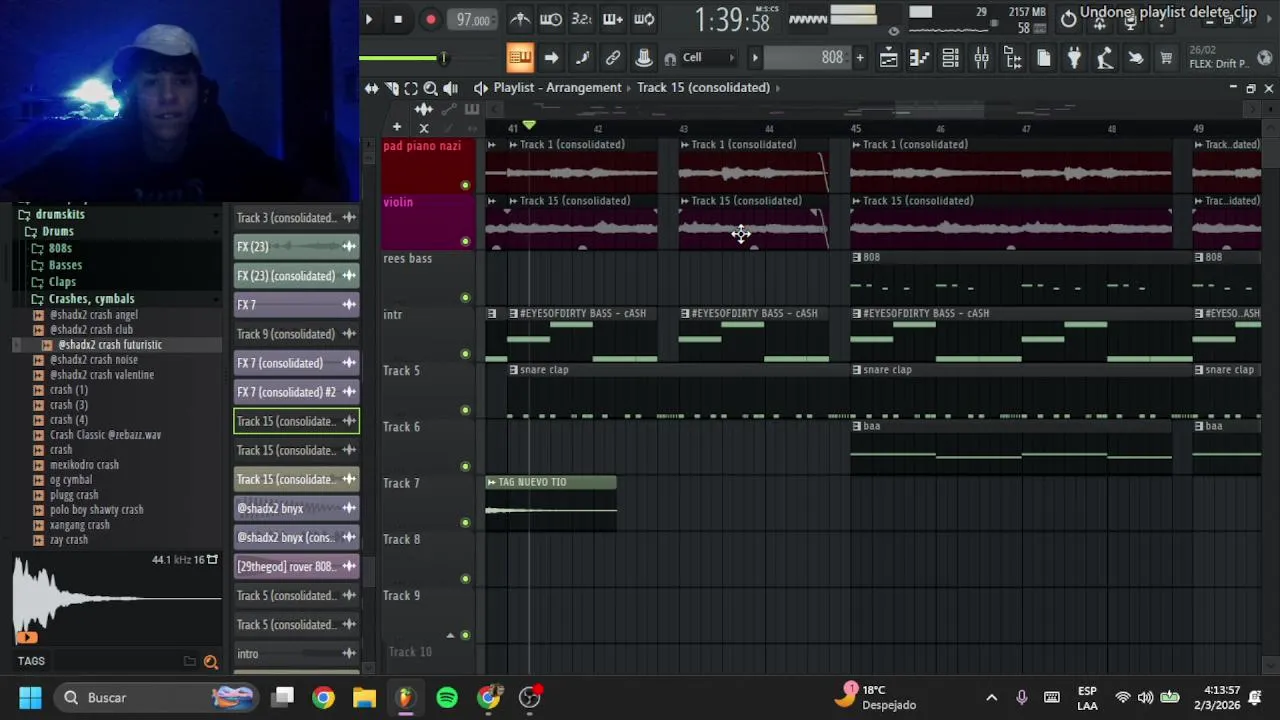Open the project/files picker icon

(1043, 58)
